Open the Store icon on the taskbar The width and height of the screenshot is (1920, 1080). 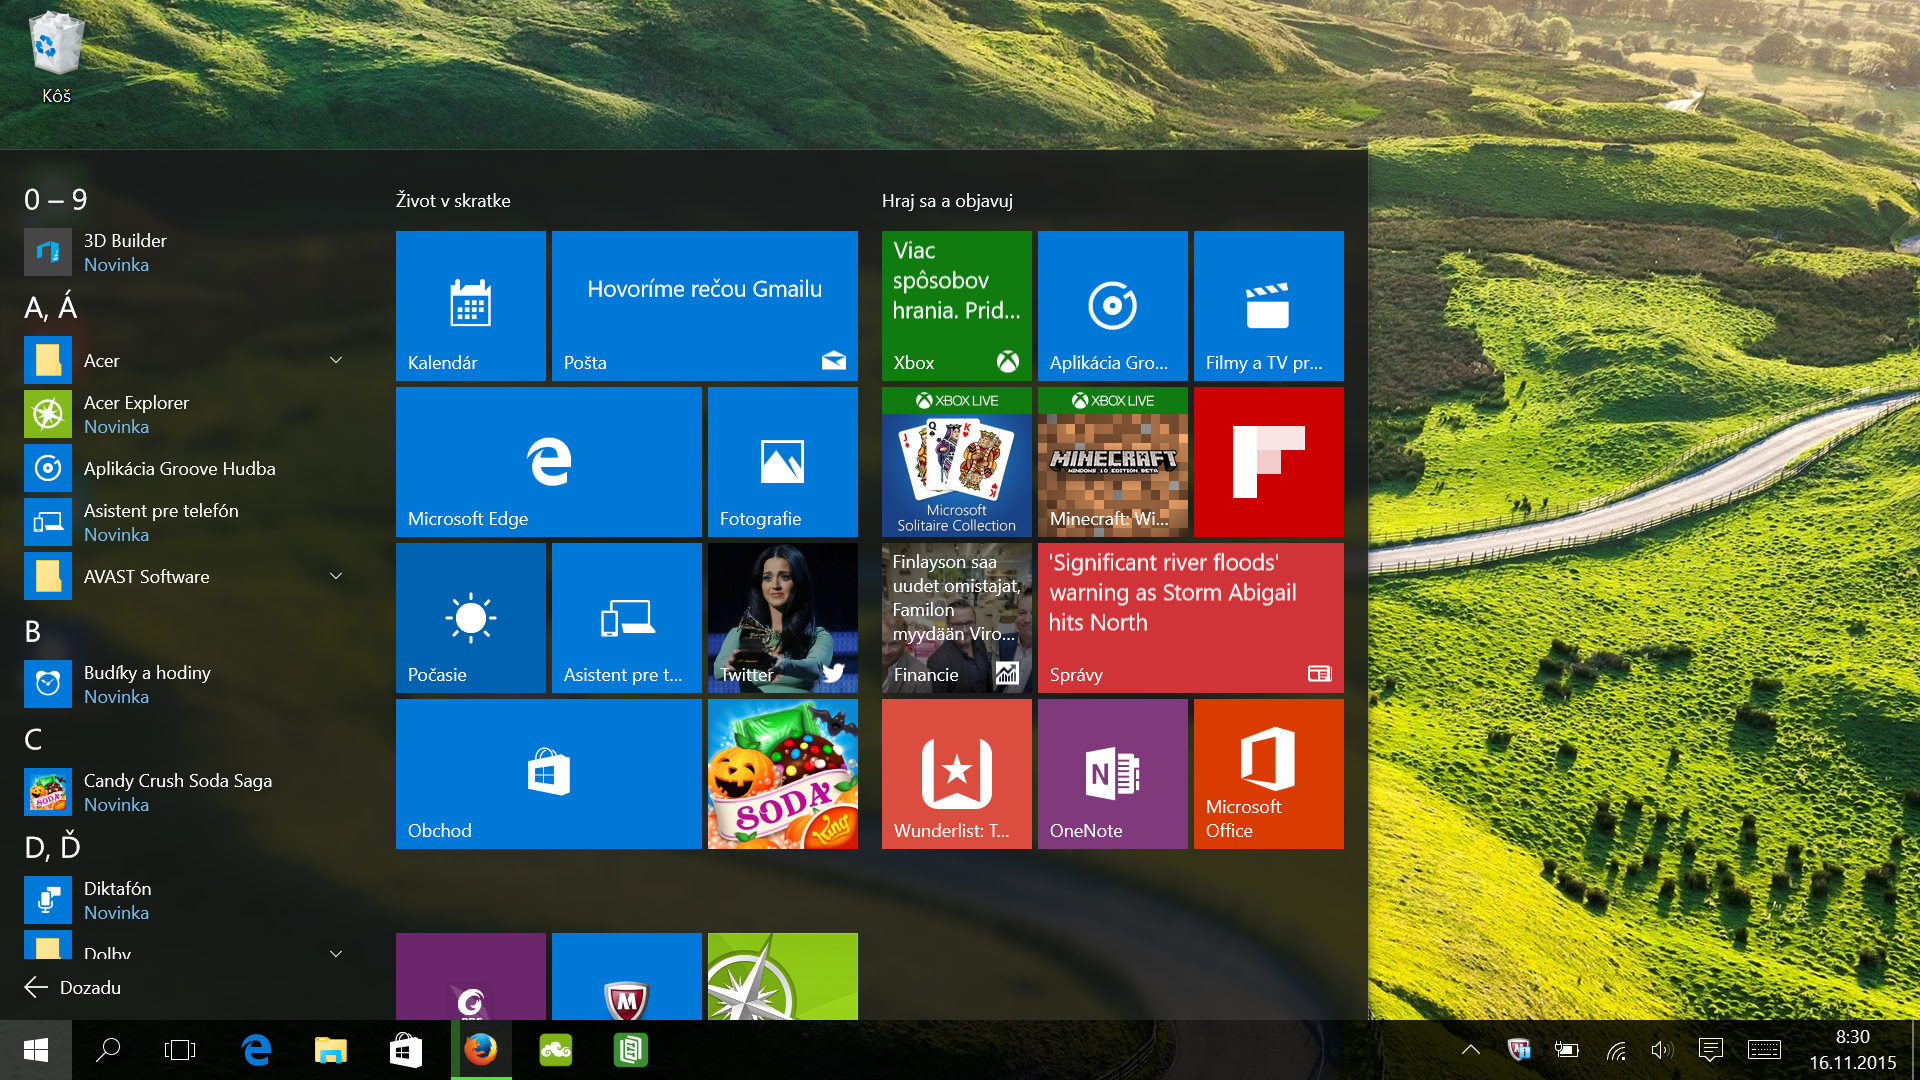coord(406,1050)
